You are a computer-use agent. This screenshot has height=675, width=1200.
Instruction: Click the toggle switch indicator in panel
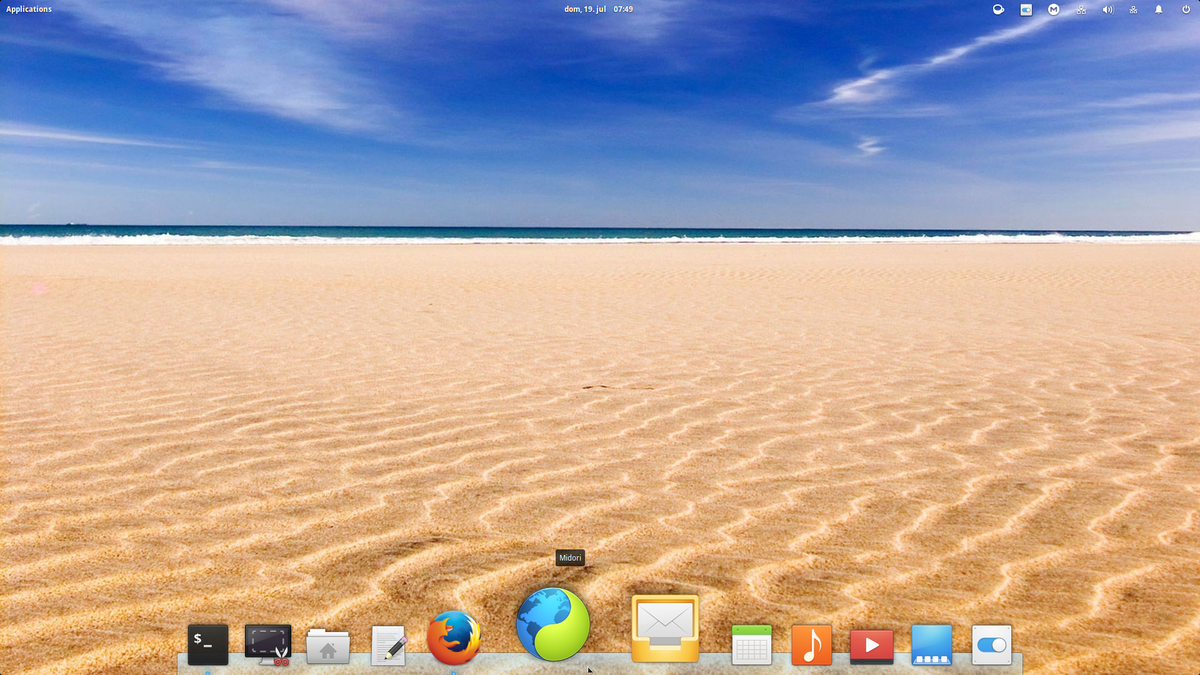1026,9
